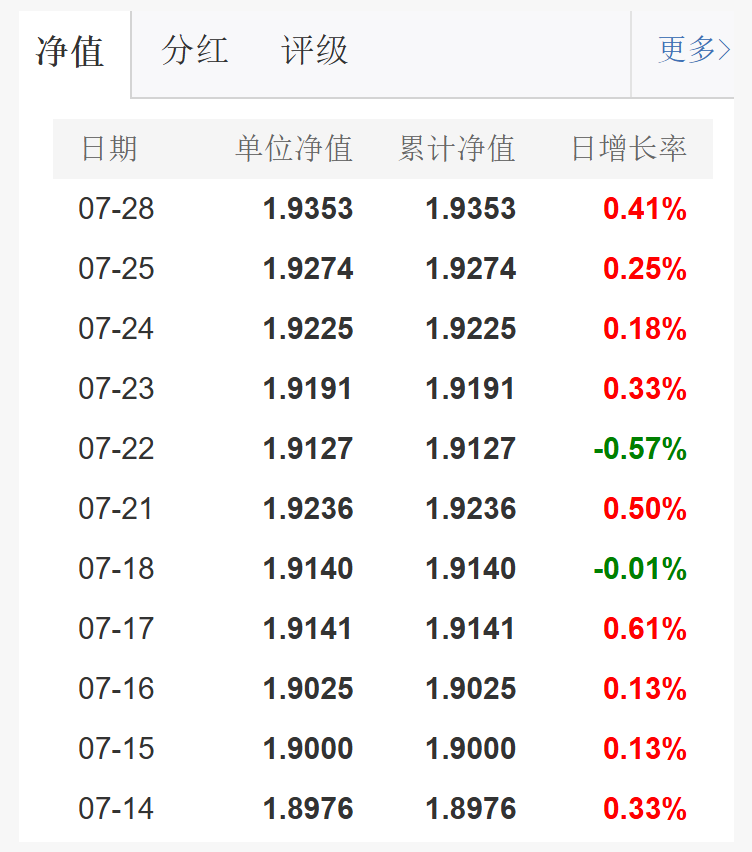
Task: Click the date 07-28
Action: pos(116,209)
